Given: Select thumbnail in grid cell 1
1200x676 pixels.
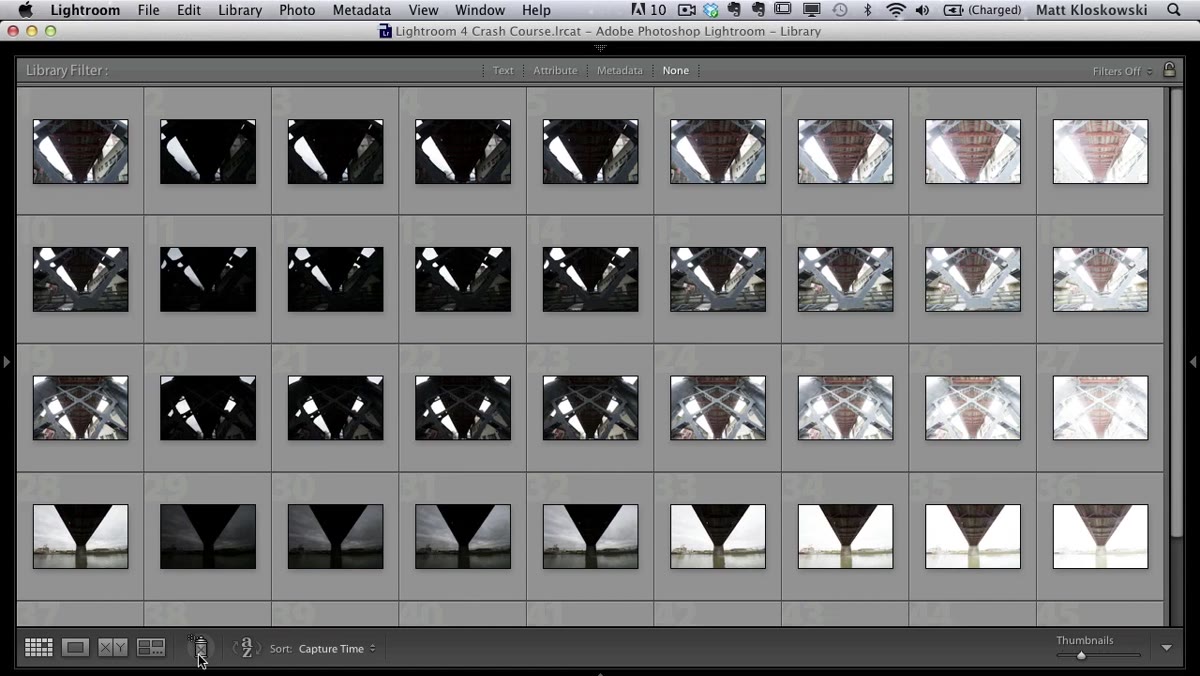Looking at the screenshot, I should tap(80, 151).
